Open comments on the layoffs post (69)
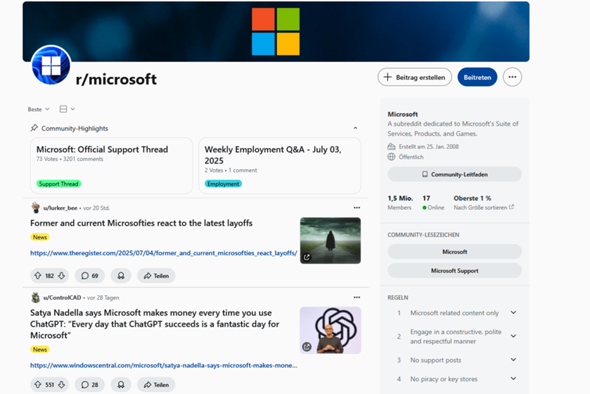 point(90,275)
